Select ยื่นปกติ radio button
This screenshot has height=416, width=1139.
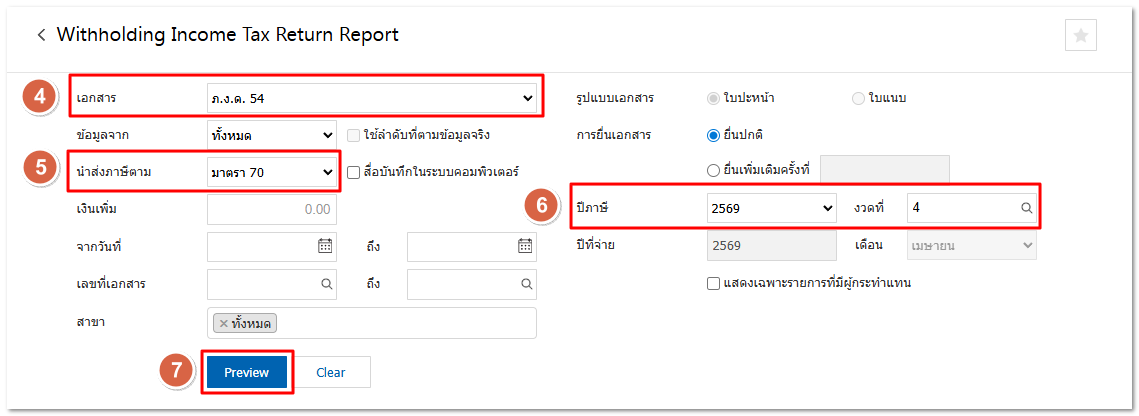tap(714, 135)
